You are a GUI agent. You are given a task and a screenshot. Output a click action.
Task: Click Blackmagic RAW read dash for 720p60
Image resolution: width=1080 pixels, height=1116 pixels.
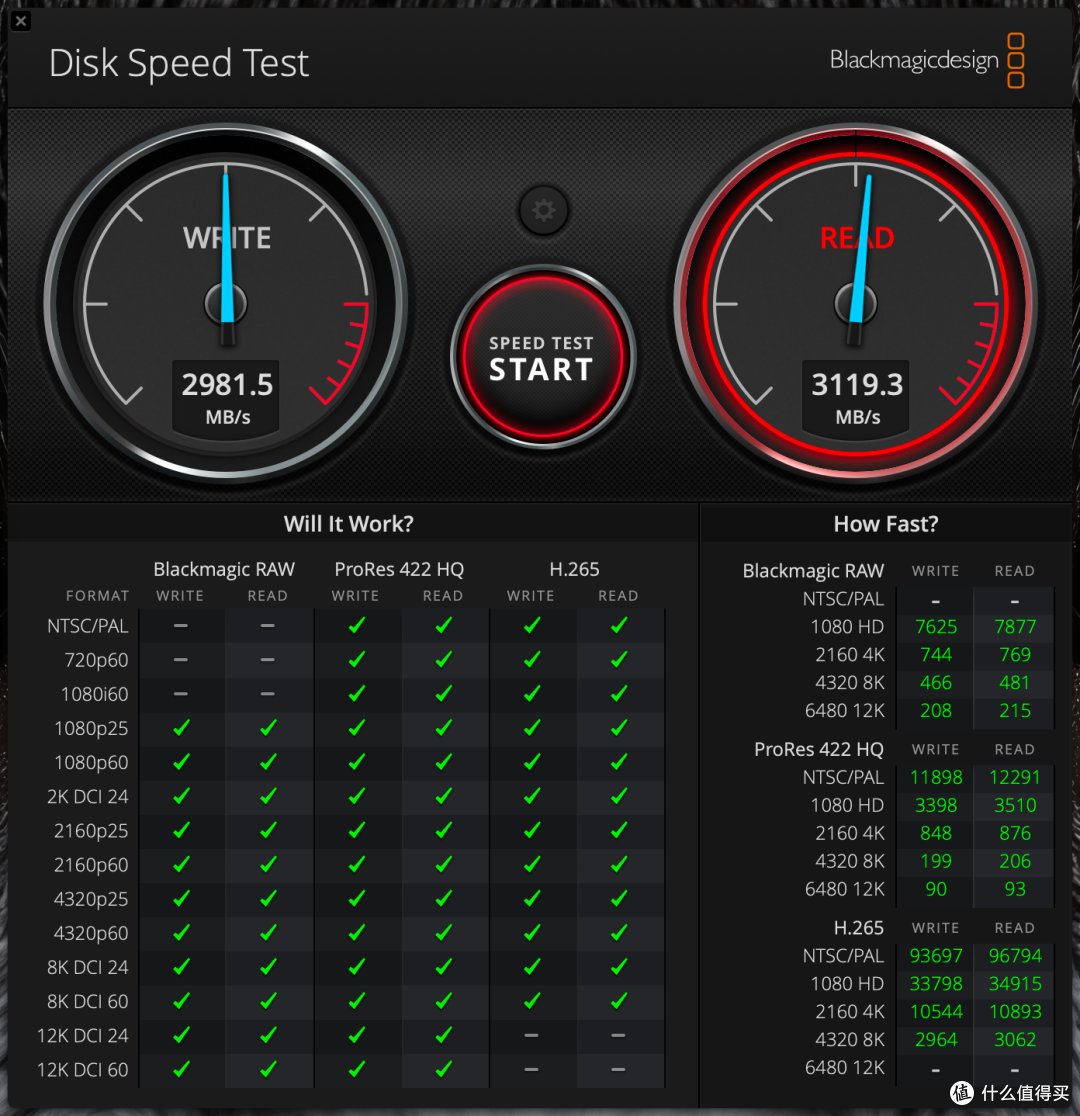pos(268,660)
